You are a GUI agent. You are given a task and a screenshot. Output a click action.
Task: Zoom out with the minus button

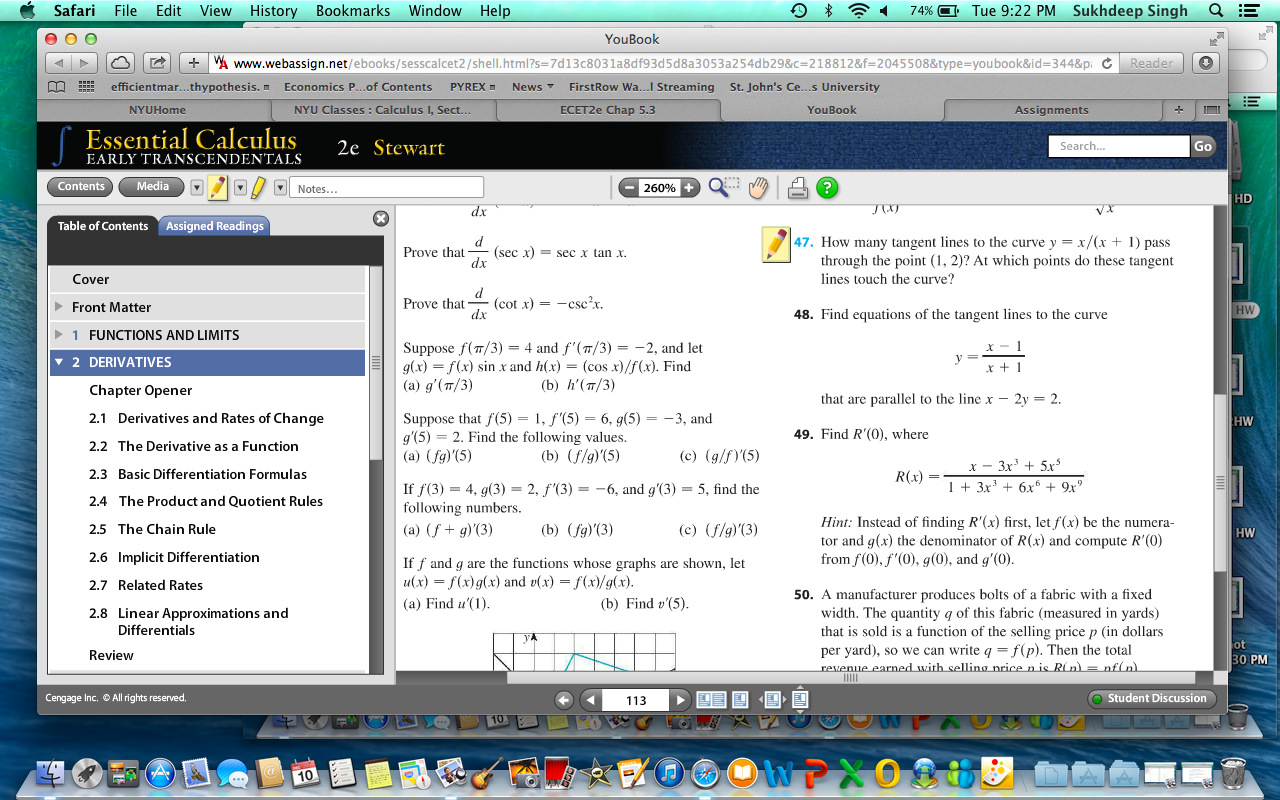(628, 188)
